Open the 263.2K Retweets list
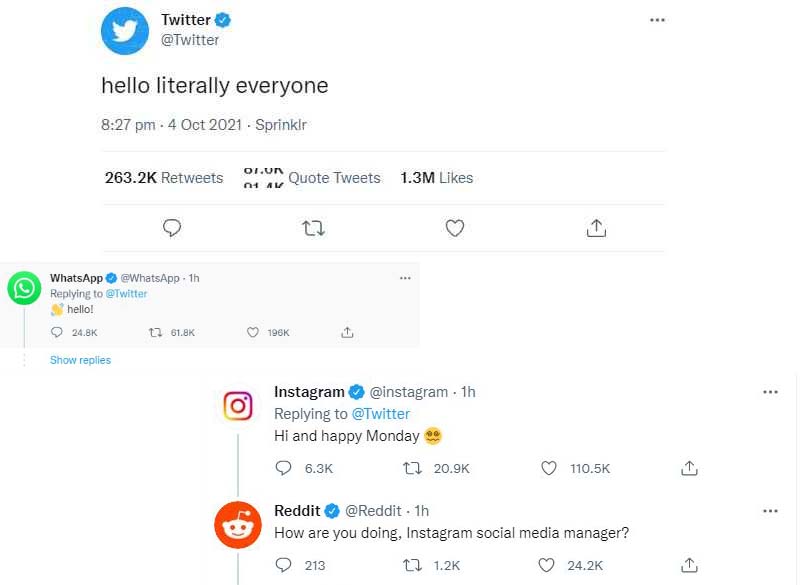800x585 pixels. tap(164, 178)
